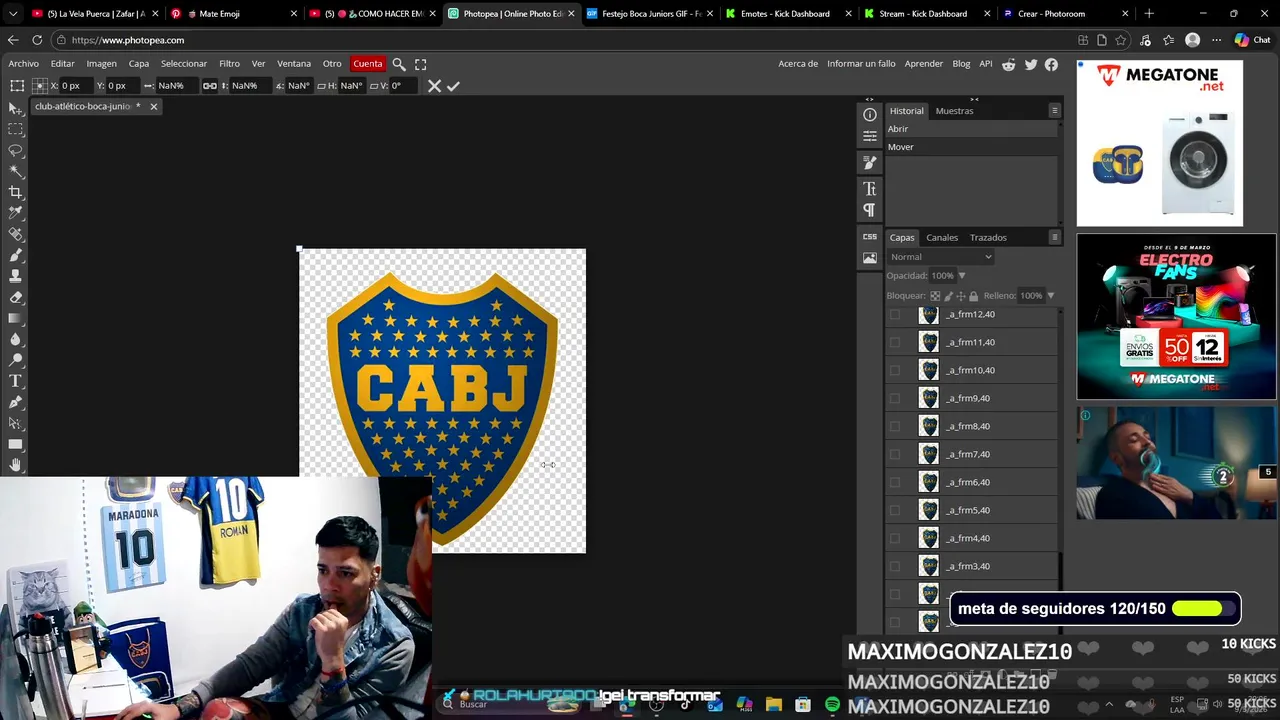The height and width of the screenshot is (720, 1280).
Task: Select the Rectangle Select tool
Action: tap(16, 129)
